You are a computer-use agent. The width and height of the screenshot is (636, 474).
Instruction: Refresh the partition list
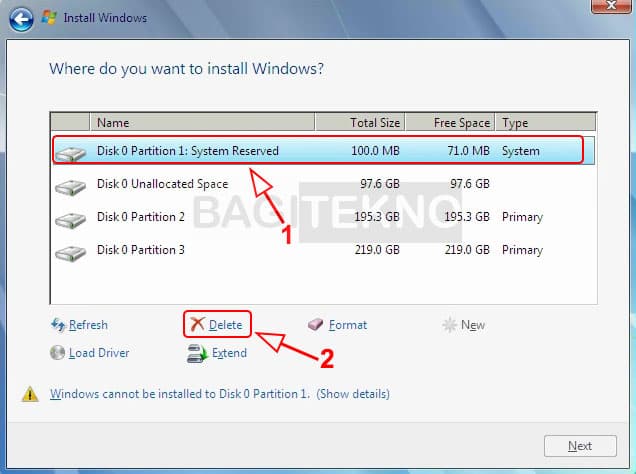(88, 325)
